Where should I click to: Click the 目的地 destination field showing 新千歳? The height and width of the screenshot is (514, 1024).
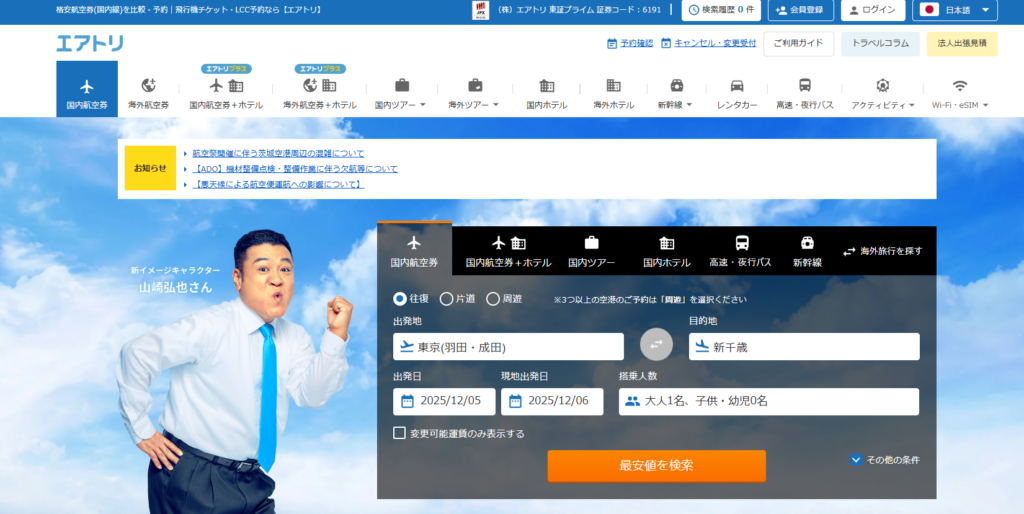pyautogui.click(x=804, y=347)
